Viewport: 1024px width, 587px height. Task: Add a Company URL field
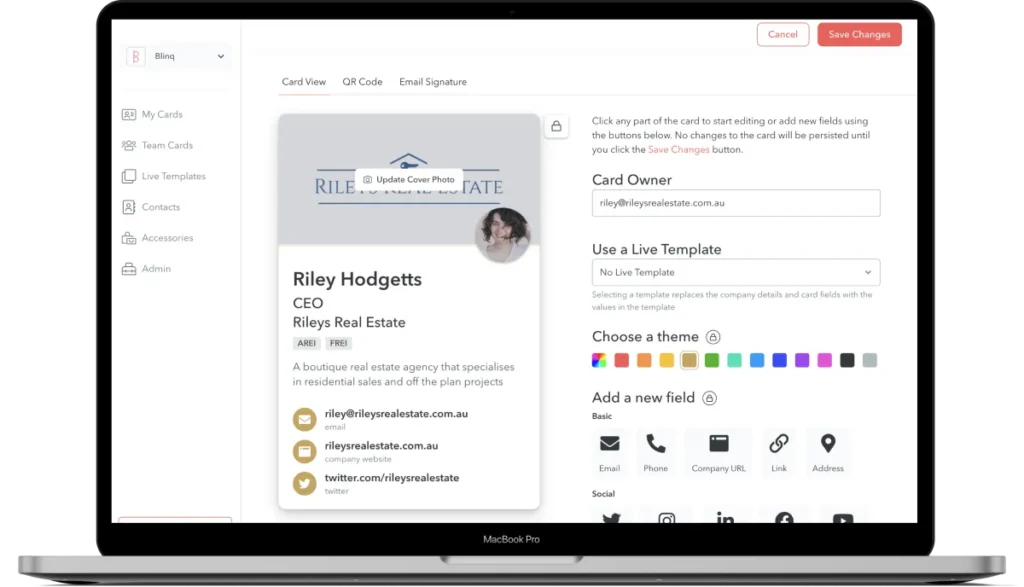718,450
